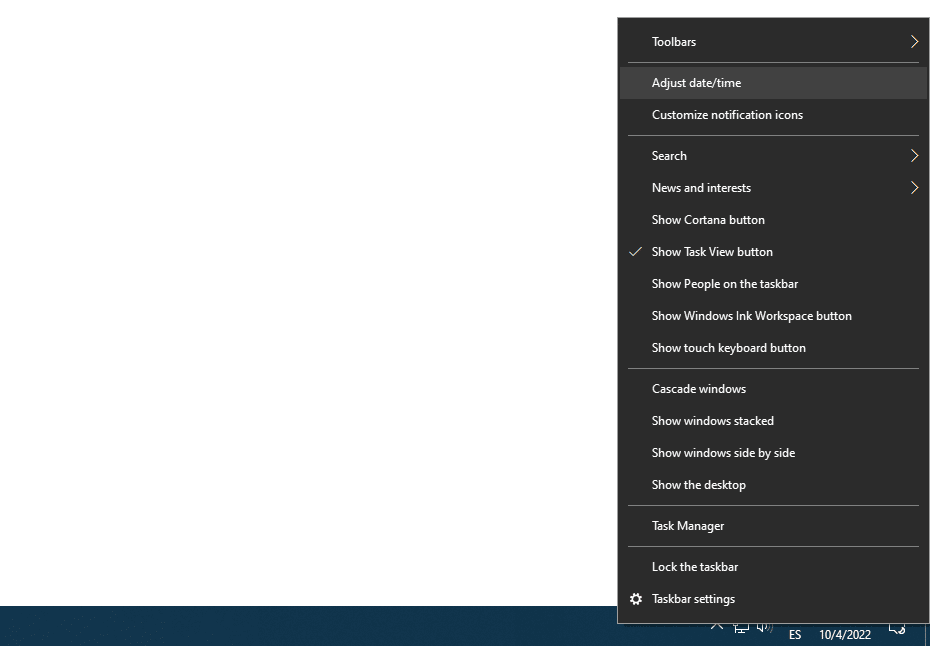Open Taskbar settings
This screenshot has width=930, height=646.
(693, 598)
